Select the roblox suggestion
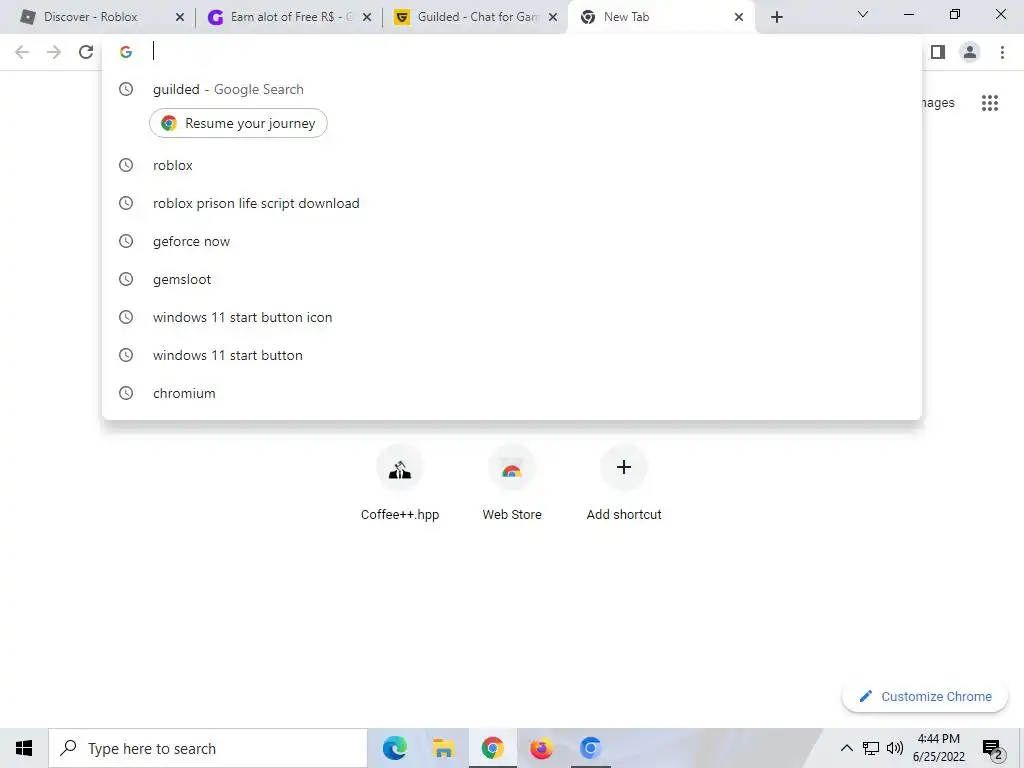The width and height of the screenshot is (1024, 768). pyautogui.click(x=511, y=165)
